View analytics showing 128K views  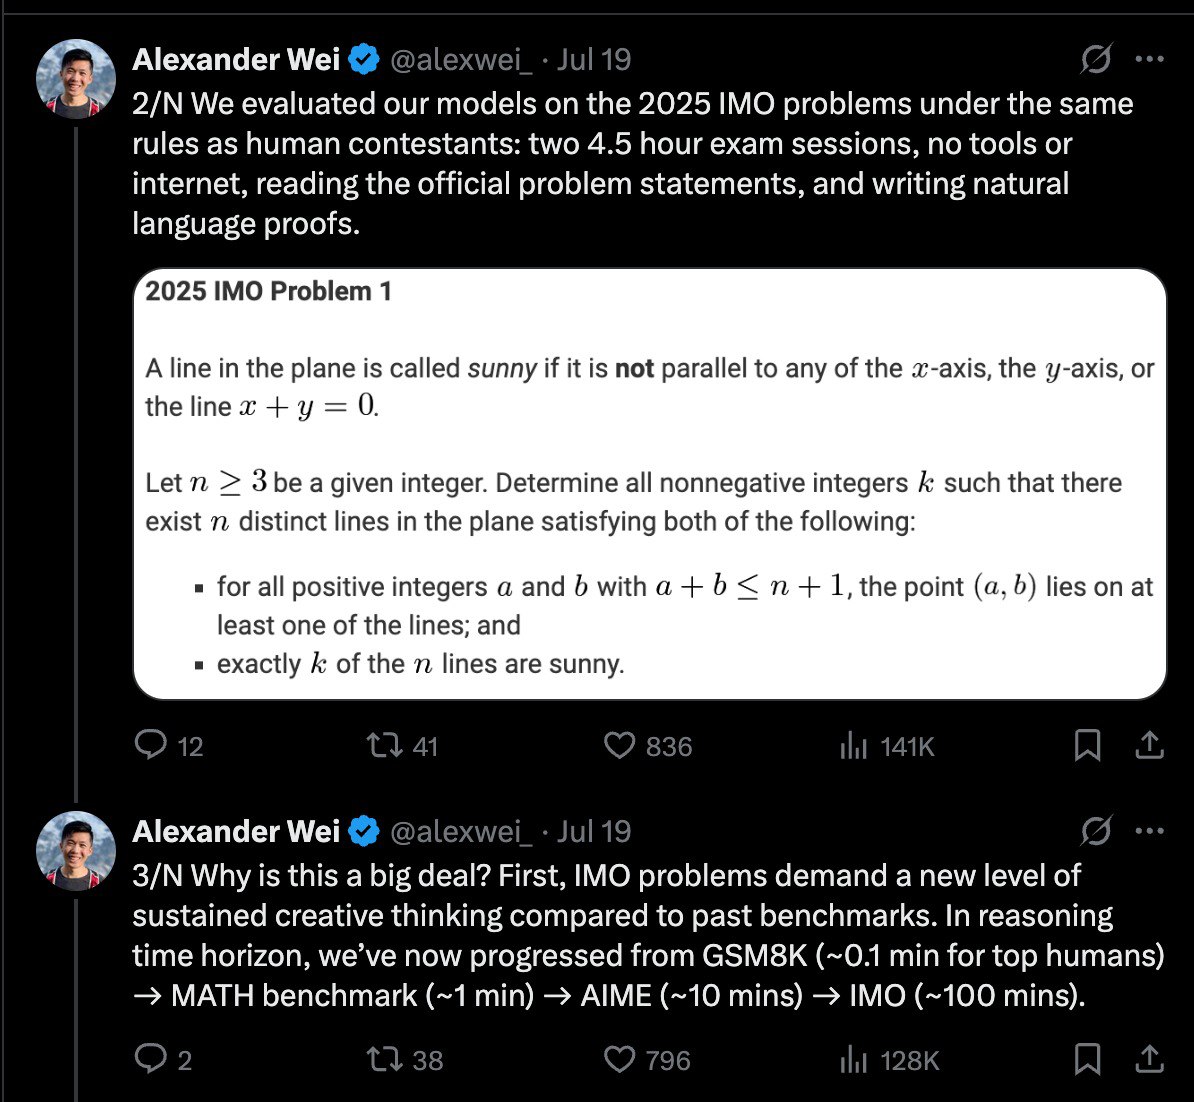(x=853, y=1059)
